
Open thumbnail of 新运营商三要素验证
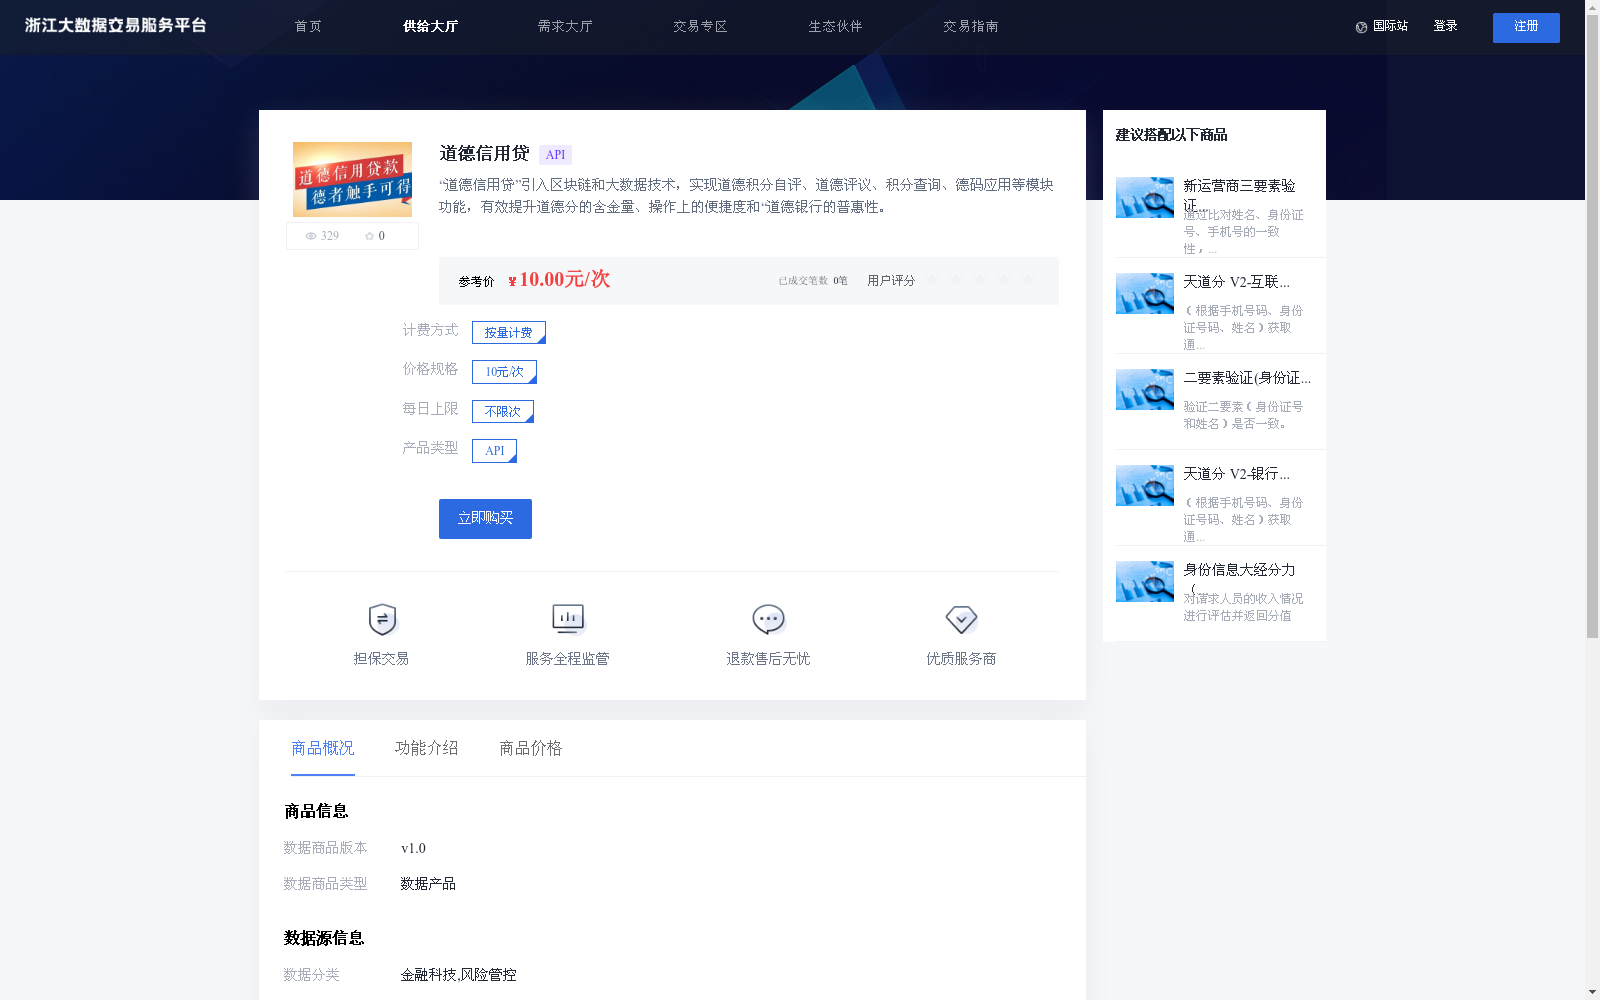coord(1145,198)
